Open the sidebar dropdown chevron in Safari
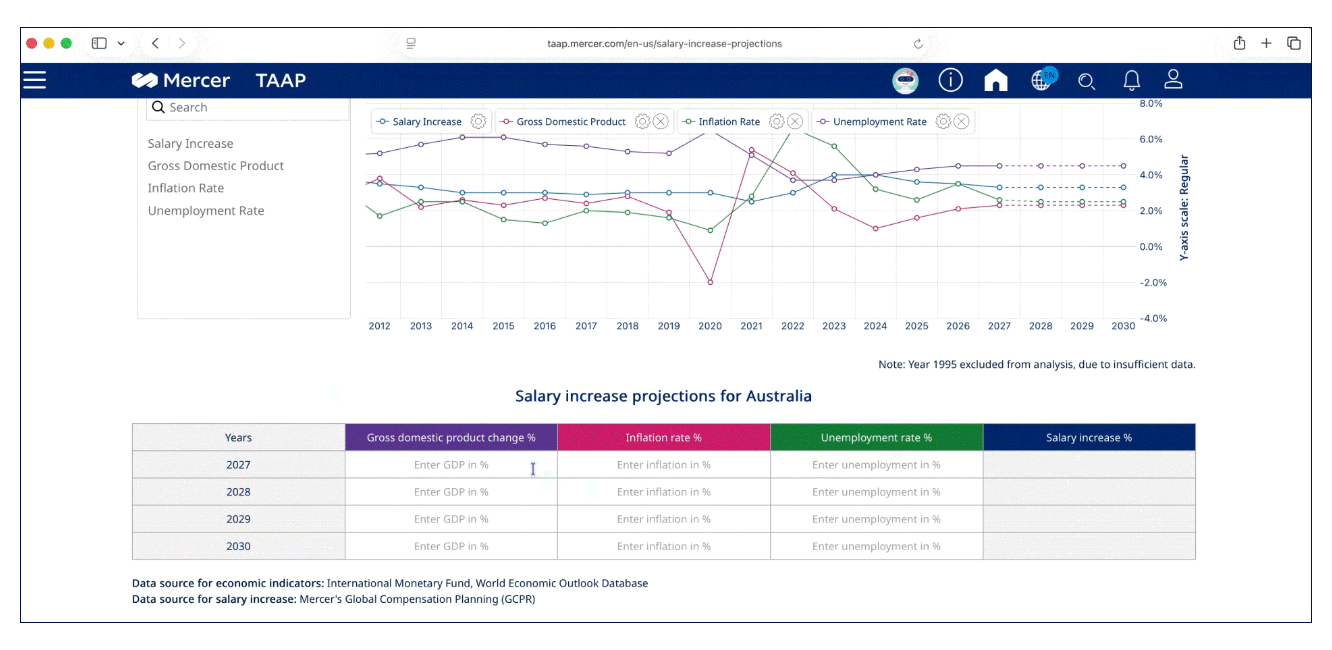Screen dimensions: 1332x650 click(x=121, y=43)
